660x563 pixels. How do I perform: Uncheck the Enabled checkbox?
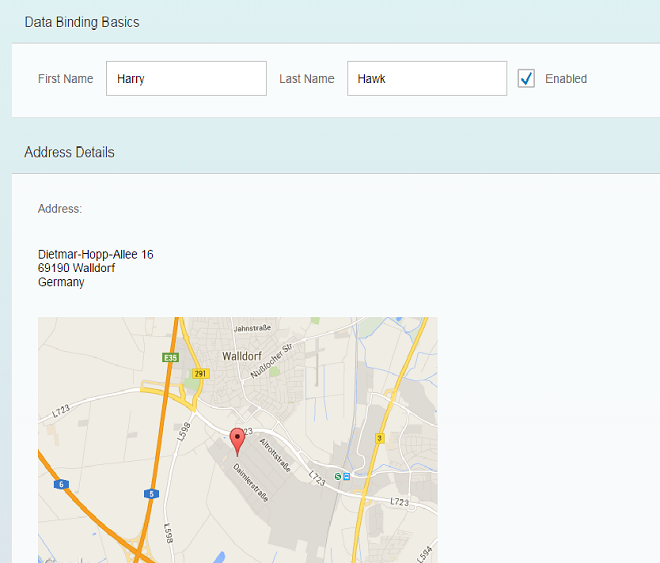pos(526,79)
